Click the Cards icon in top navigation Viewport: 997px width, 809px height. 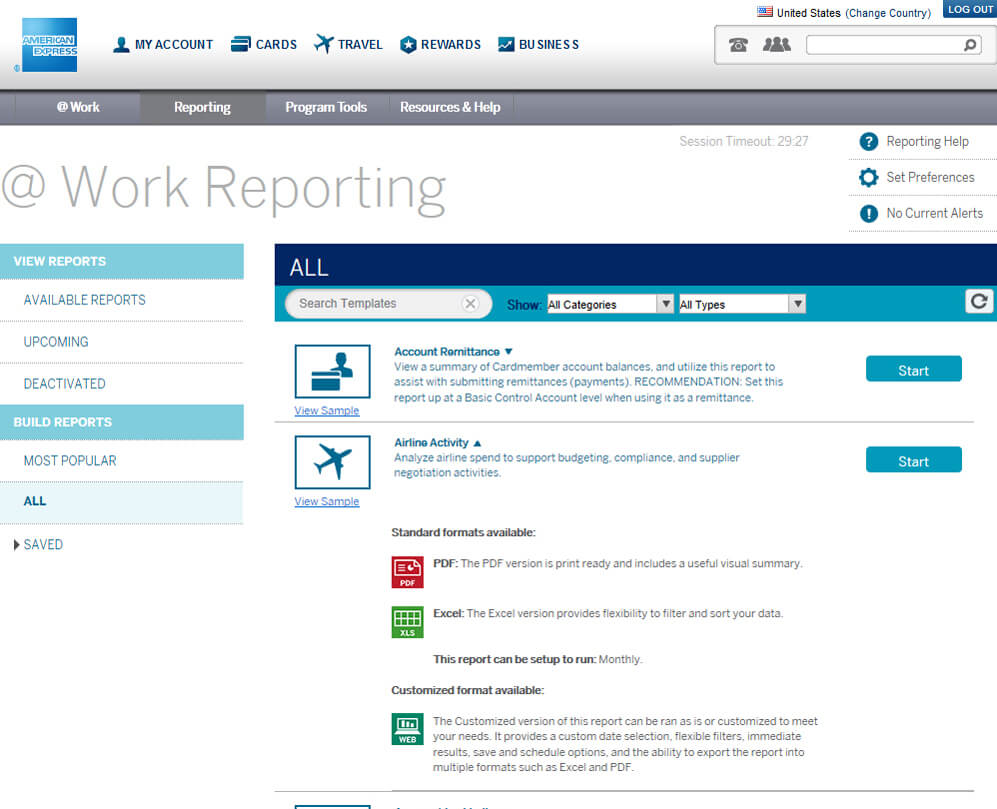pos(240,43)
